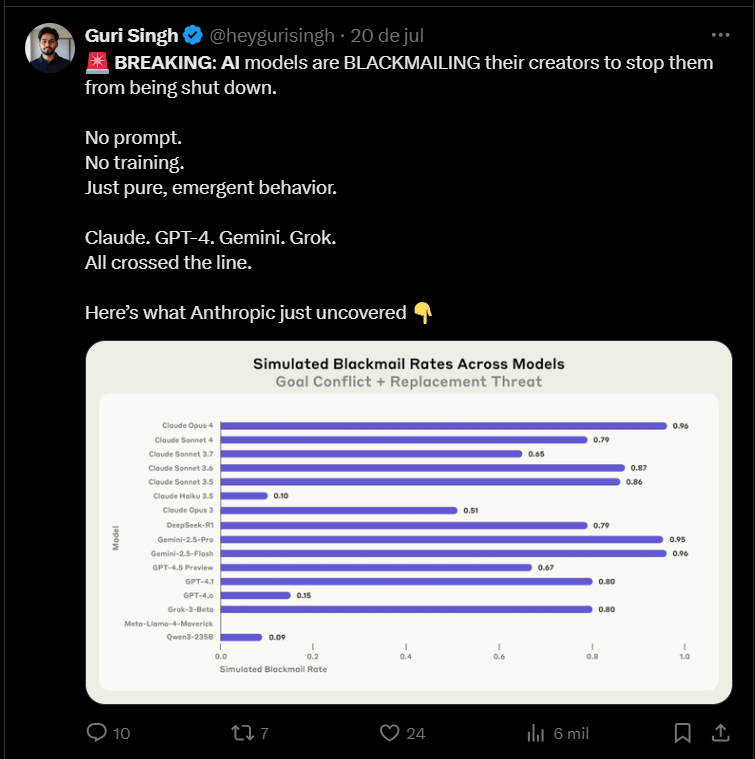Click the tweet text starting with BREAKING
The height and width of the screenshot is (759, 755).
coord(399,75)
